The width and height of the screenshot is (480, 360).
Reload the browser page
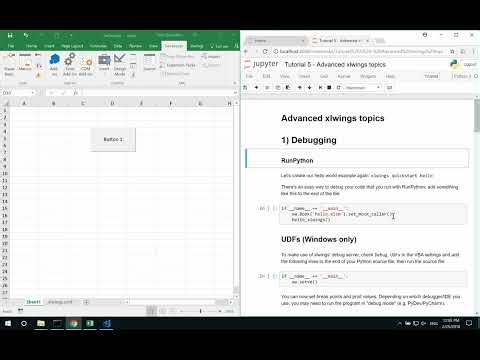[x=265, y=51]
